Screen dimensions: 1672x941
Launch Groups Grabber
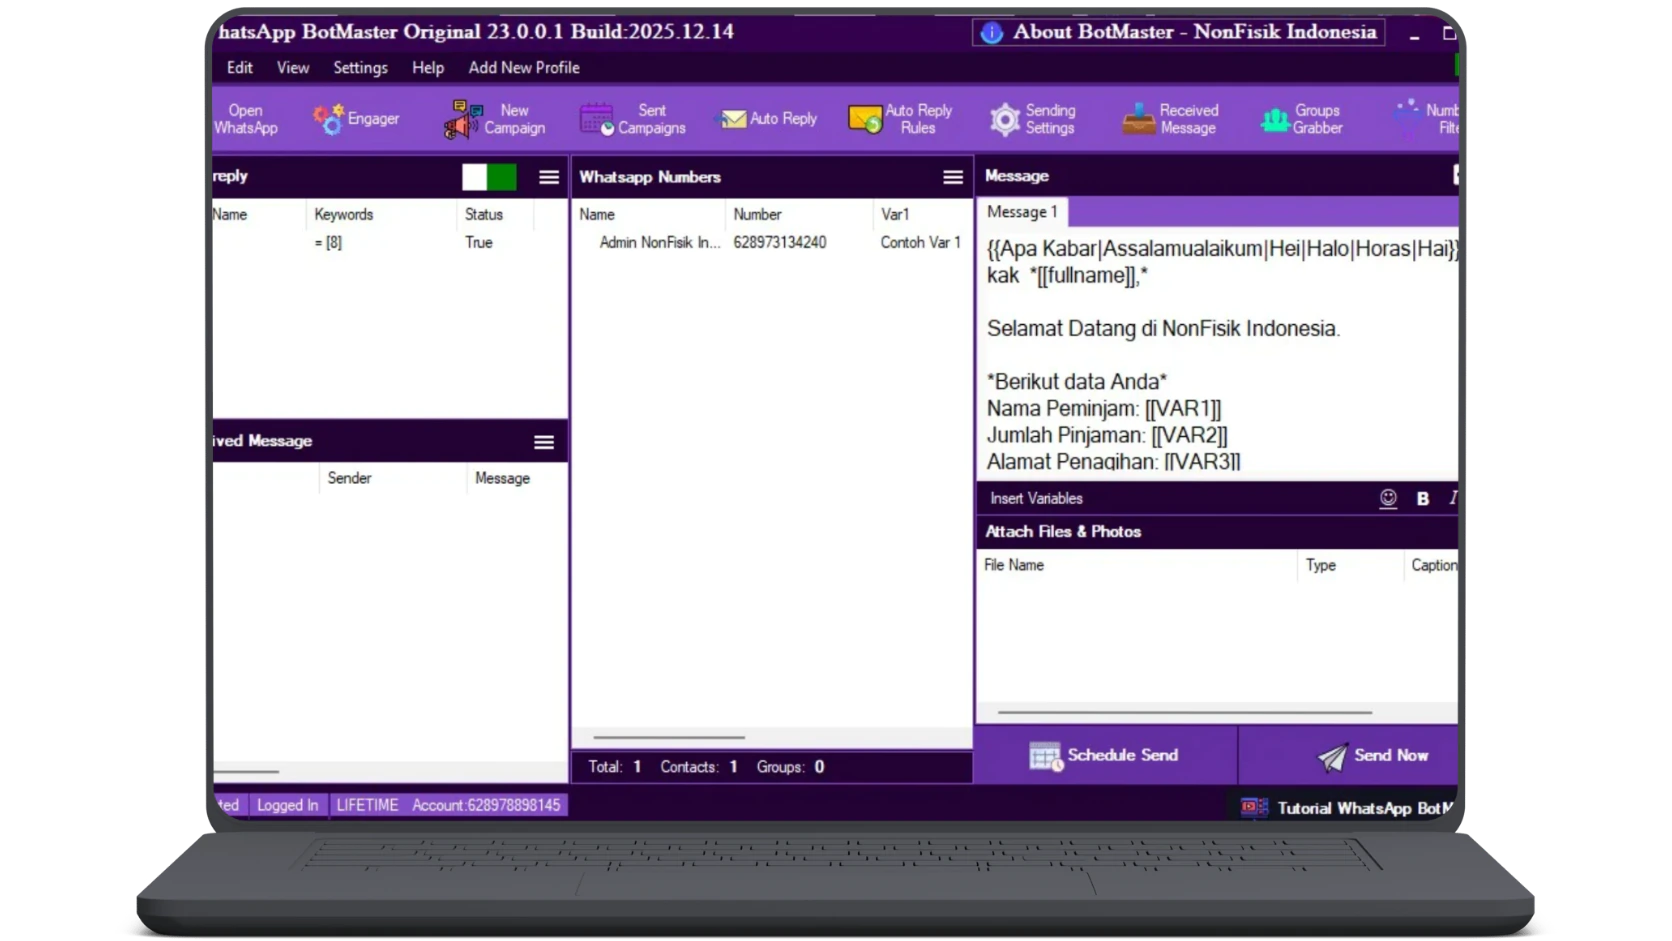[x=1302, y=119]
